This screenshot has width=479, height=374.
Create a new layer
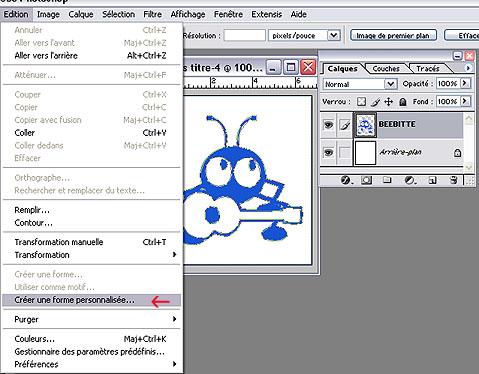(432, 180)
